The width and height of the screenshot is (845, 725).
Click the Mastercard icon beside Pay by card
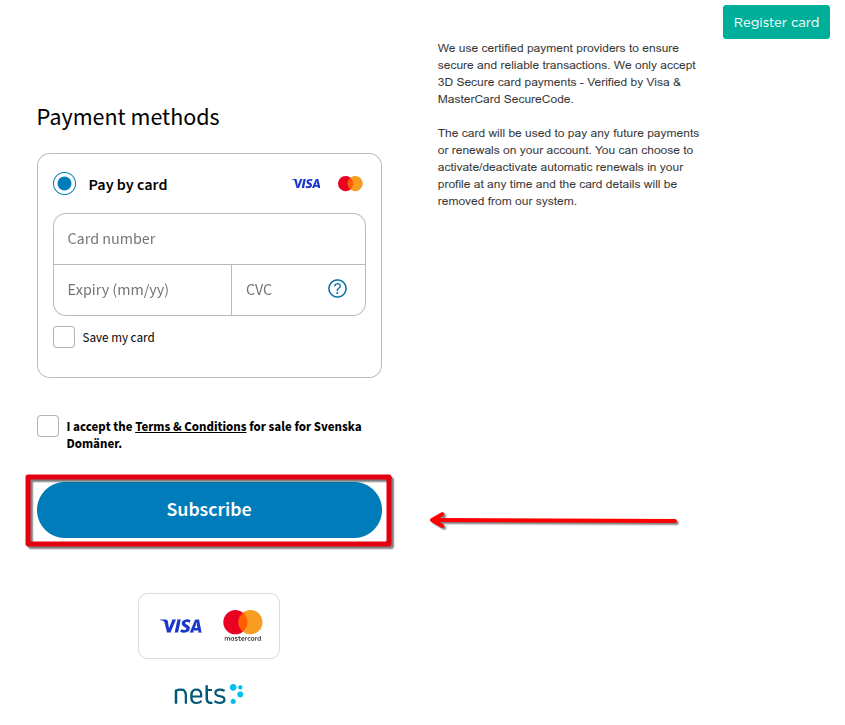350,184
